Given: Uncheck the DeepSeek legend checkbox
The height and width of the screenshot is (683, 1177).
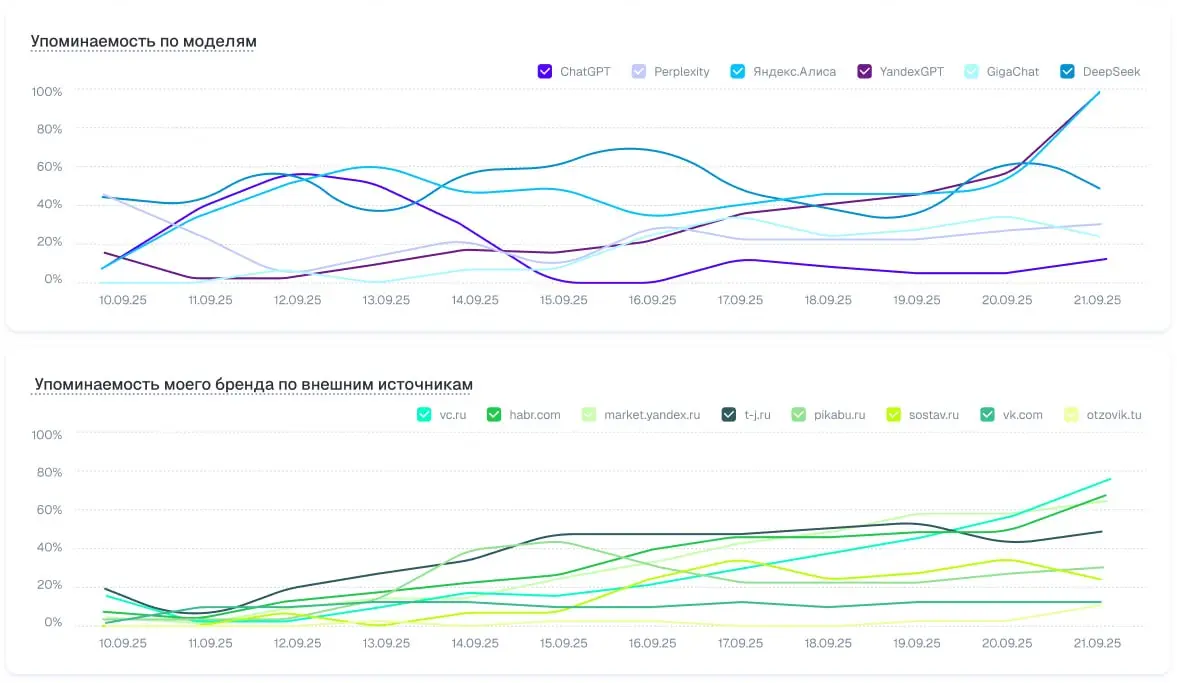Looking at the screenshot, I should tap(1067, 71).
